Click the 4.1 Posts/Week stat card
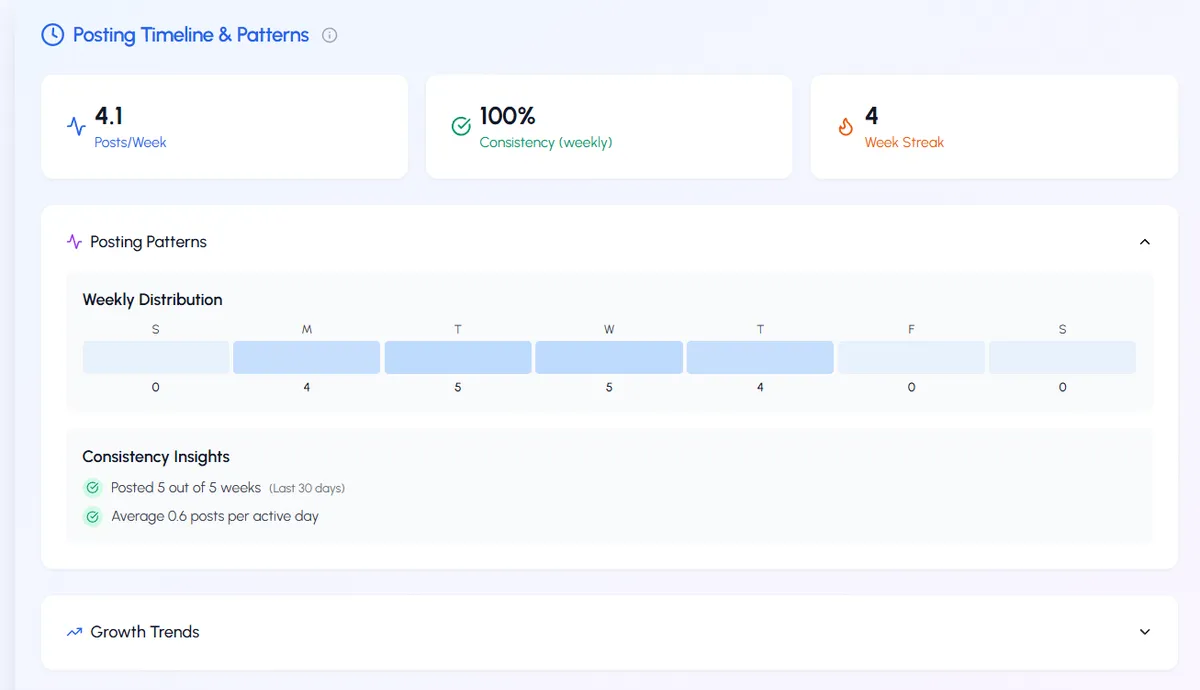 (x=224, y=127)
